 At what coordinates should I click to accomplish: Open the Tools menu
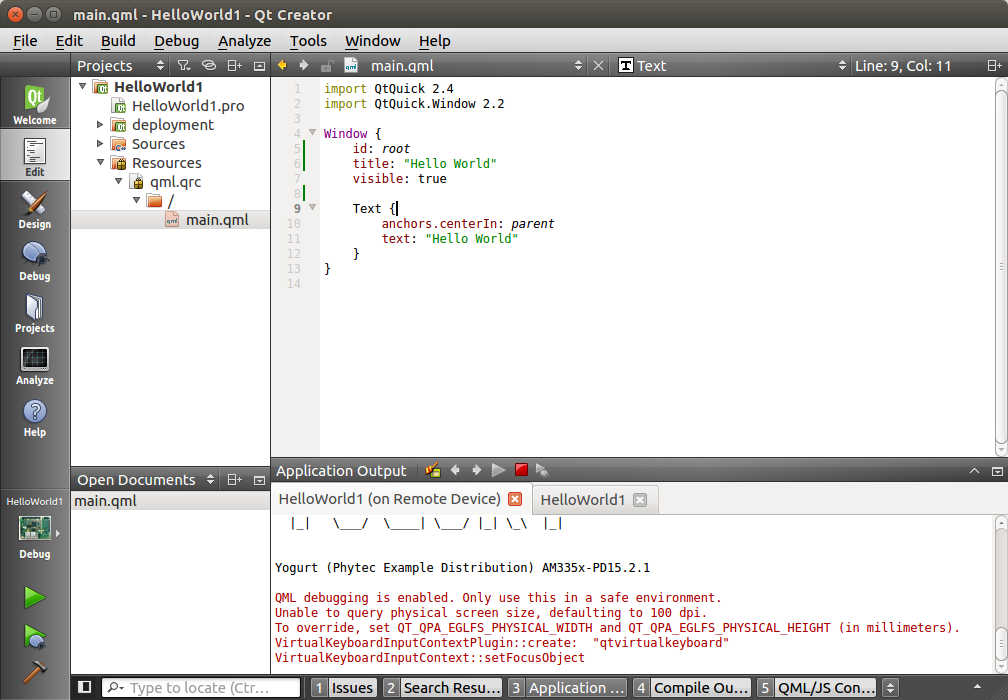point(308,40)
